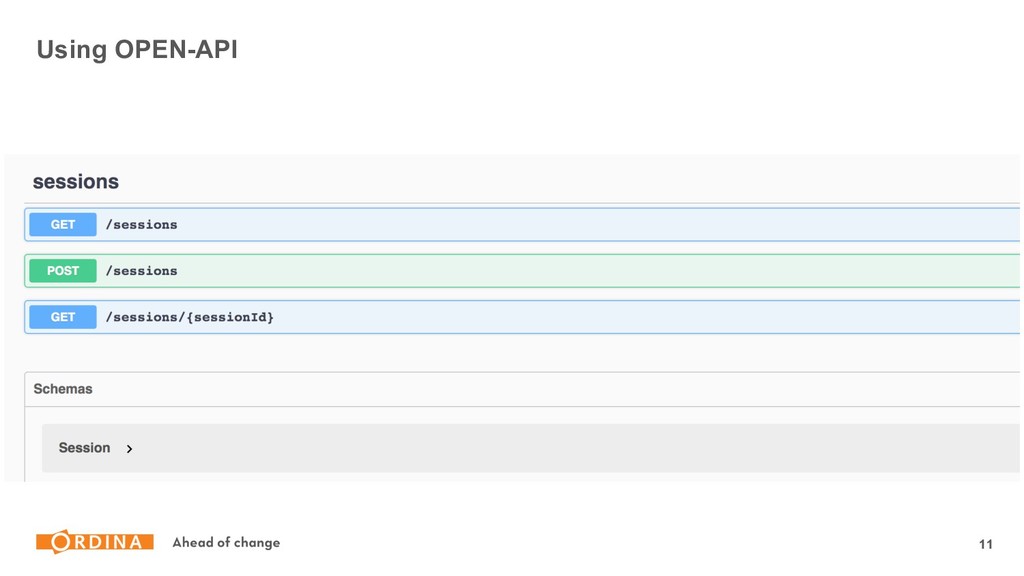Click the GET badge beside /sessions/{sessionId}

point(63,317)
